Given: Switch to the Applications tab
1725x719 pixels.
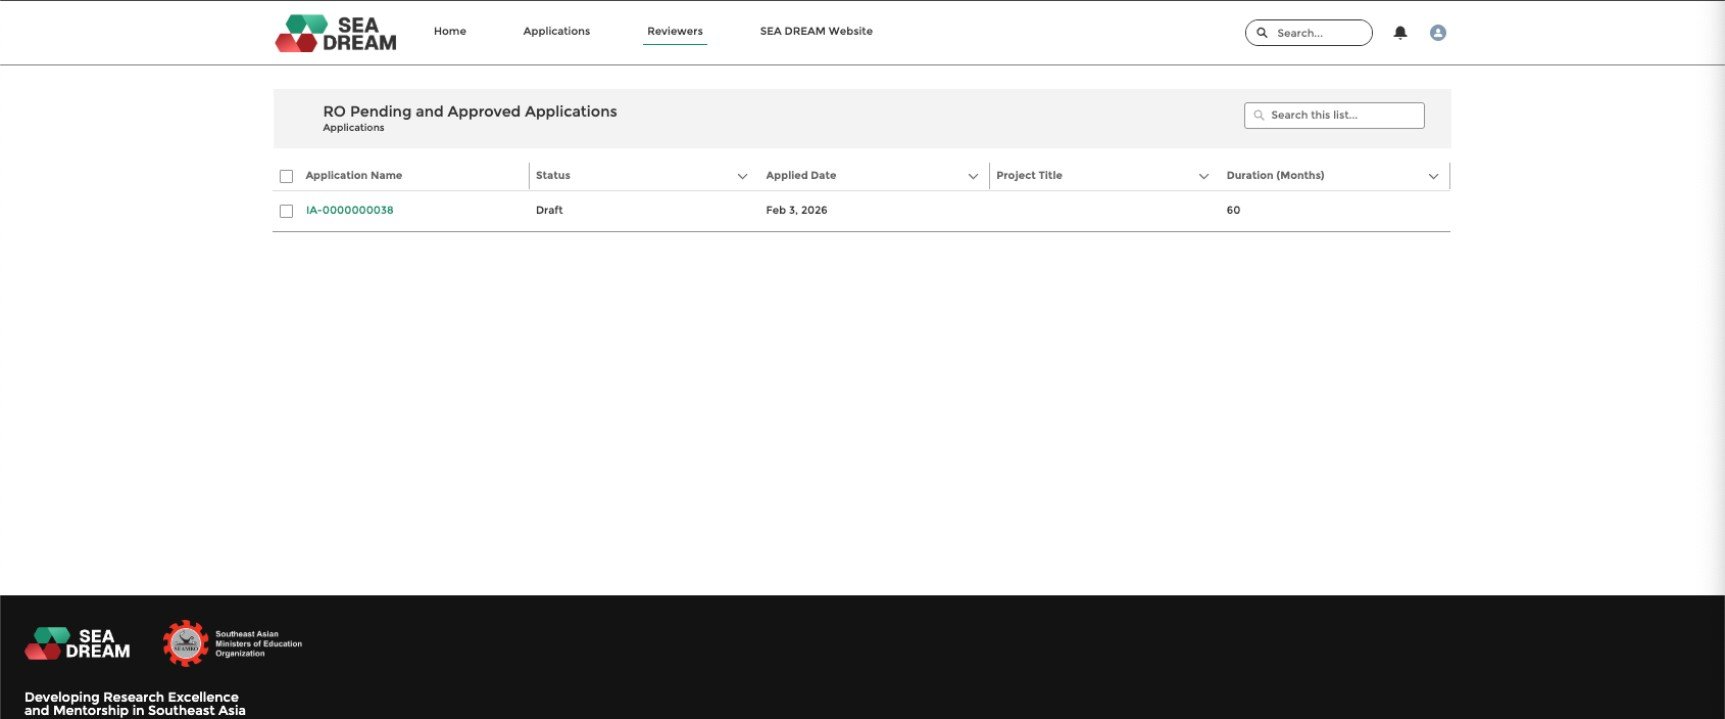Looking at the screenshot, I should coord(556,31).
